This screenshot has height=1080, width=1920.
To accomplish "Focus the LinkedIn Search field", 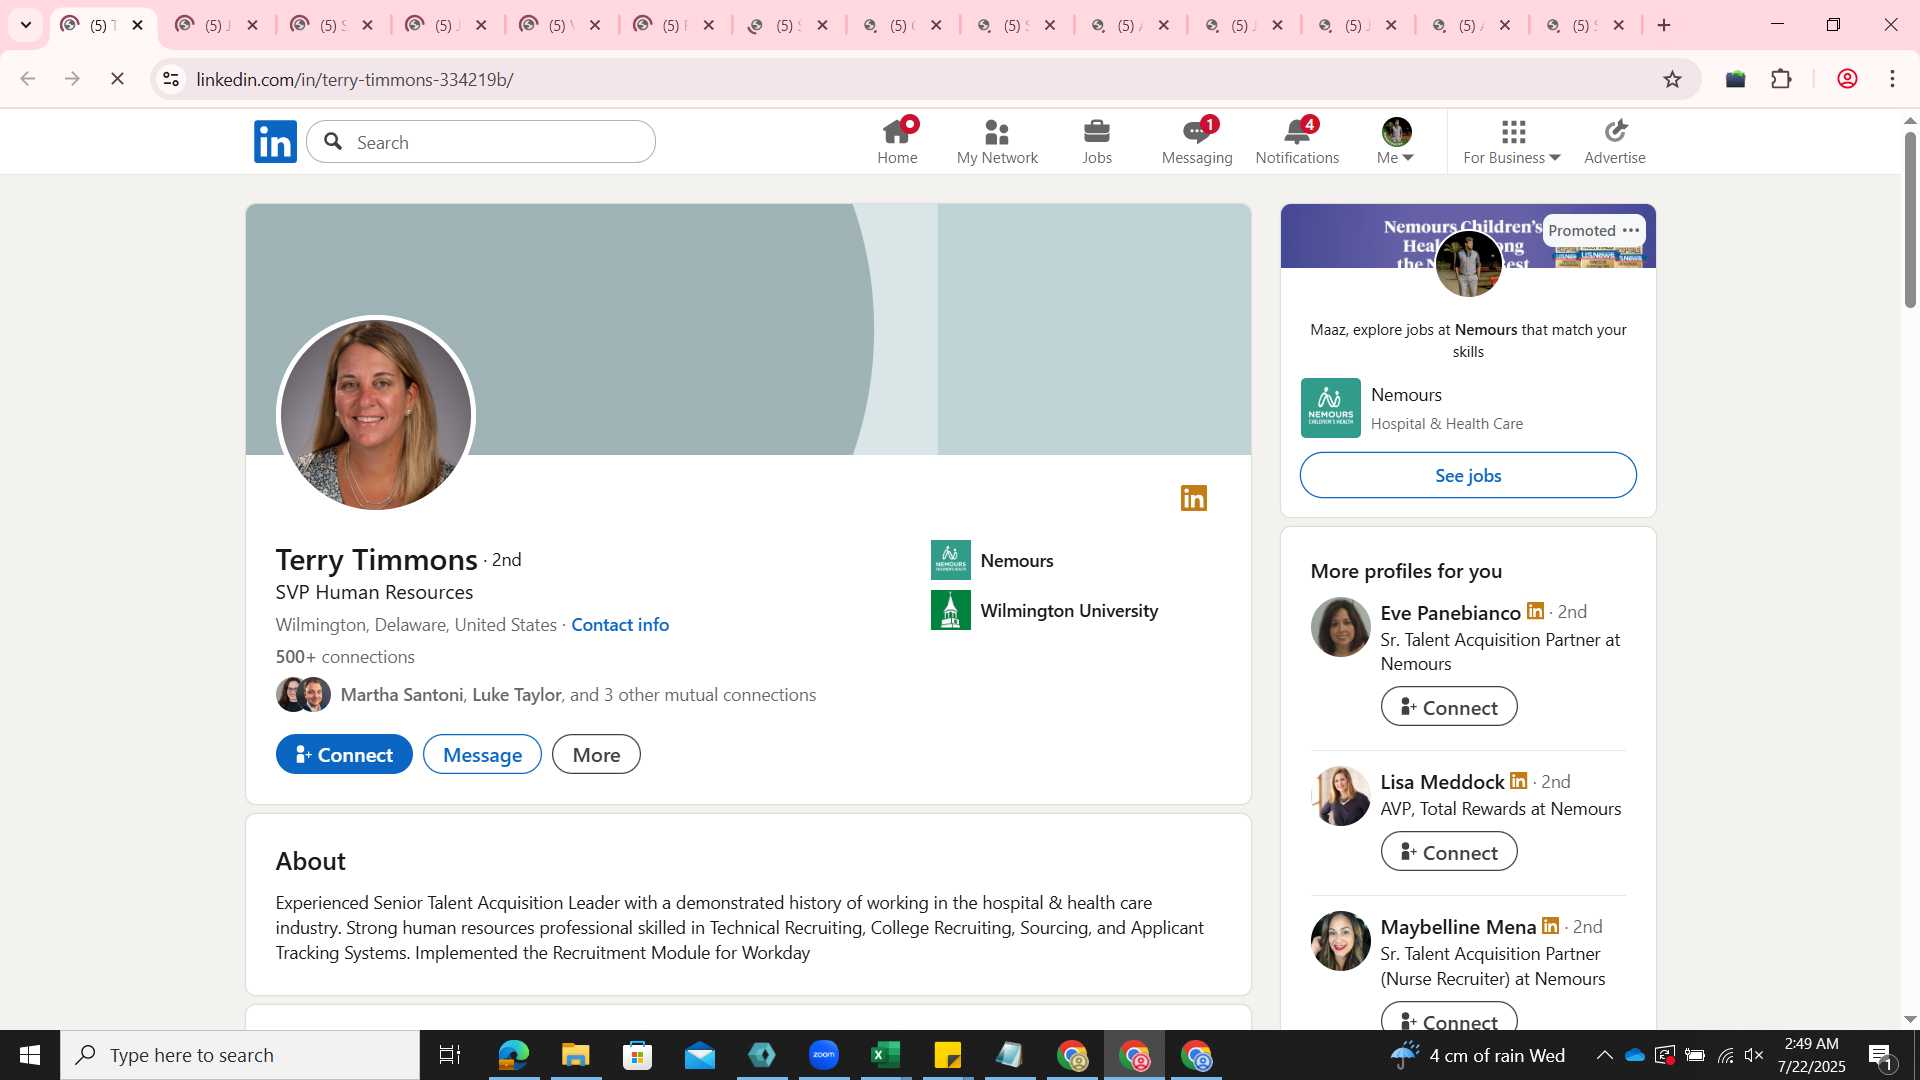I will tap(481, 142).
